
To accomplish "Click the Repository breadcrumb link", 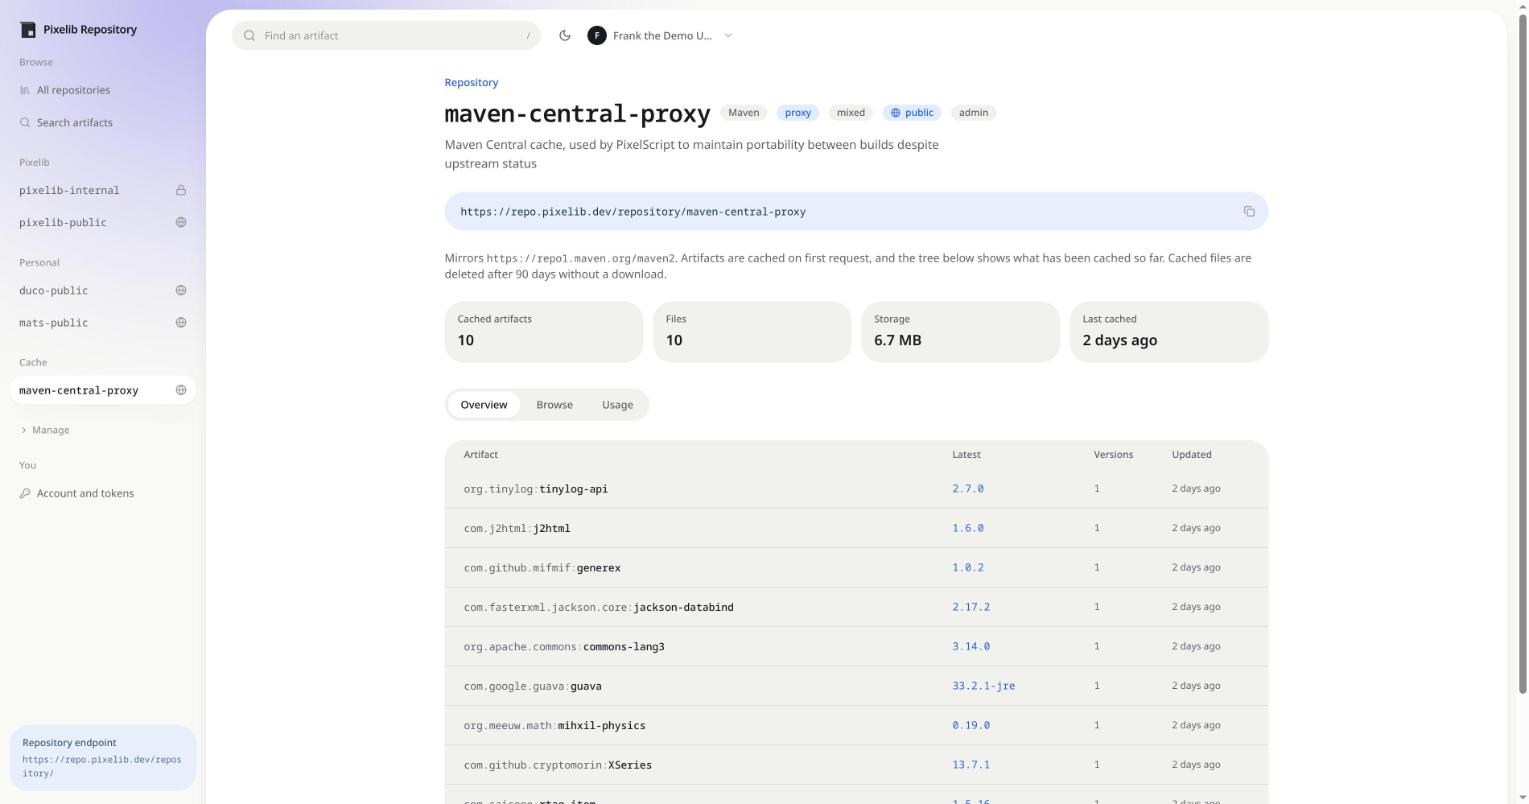I will [x=471, y=82].
